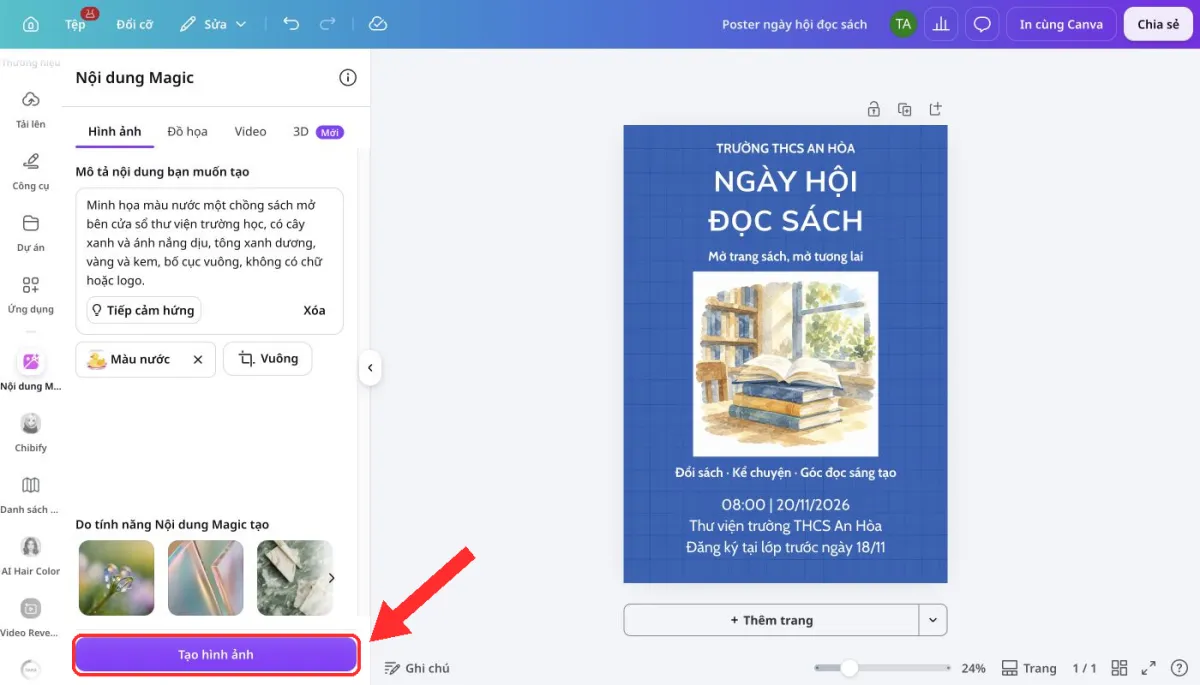Open the Danh sách app in sidebar
This screenshot has width=1200, height=685.
pos(30,494)
